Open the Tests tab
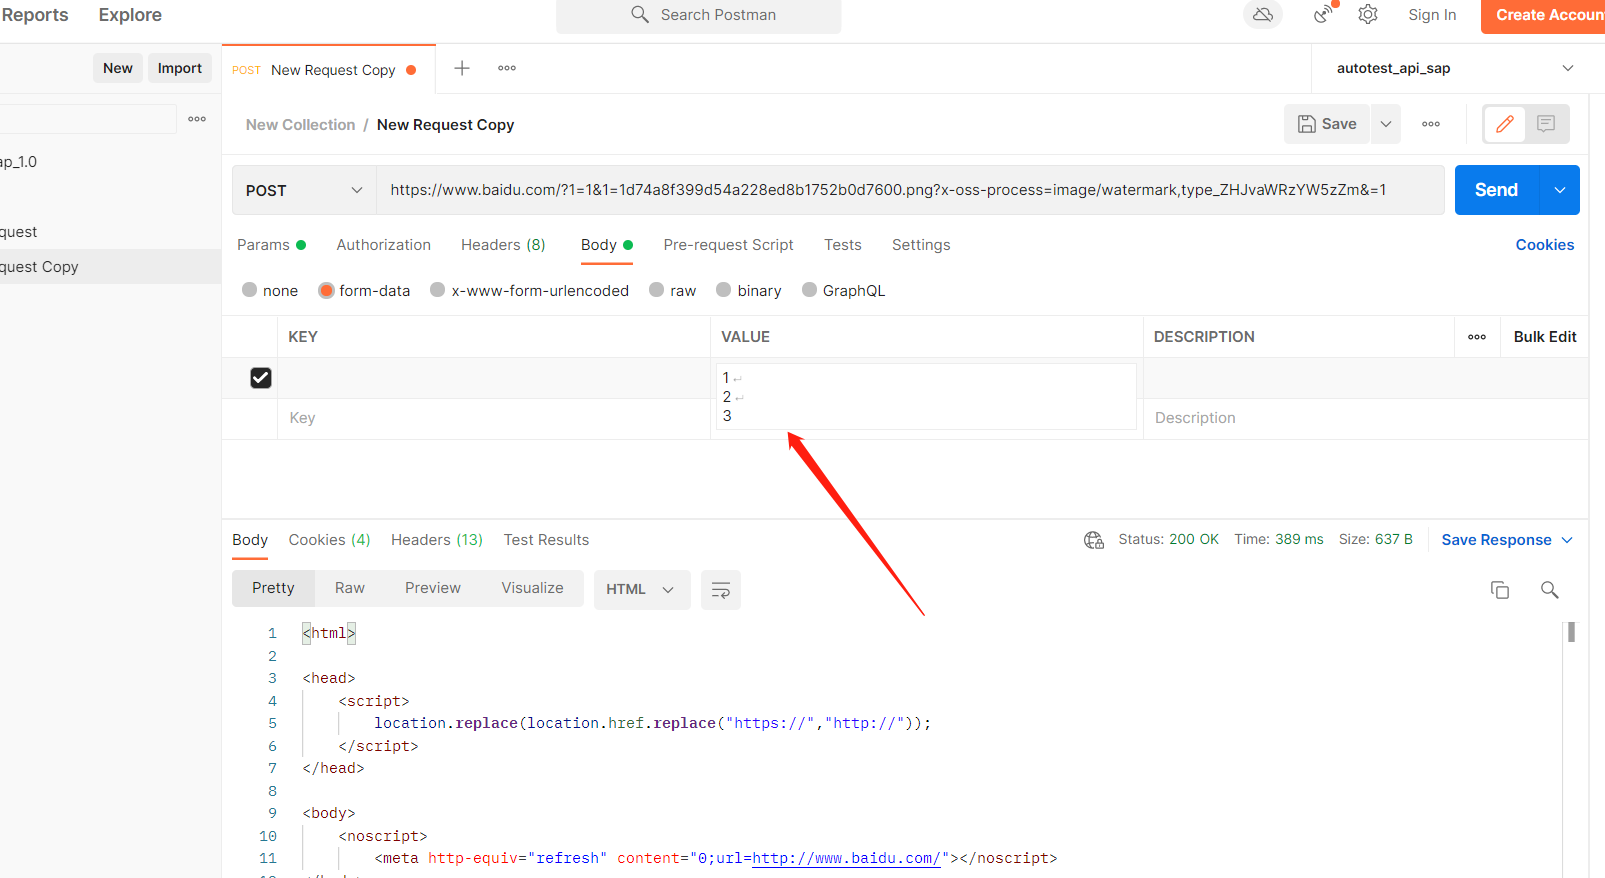This screenshot has height=878, width=1605. (x=843, y=245)
